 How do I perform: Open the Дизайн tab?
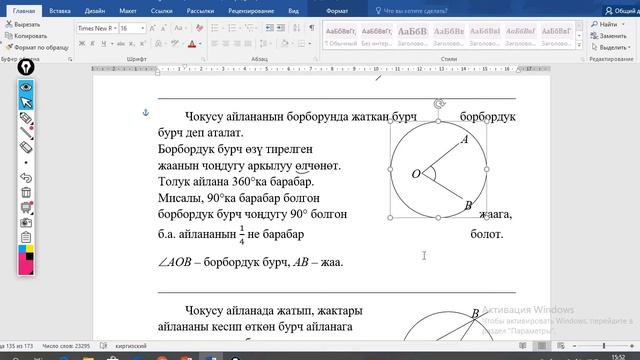point(95,11)
